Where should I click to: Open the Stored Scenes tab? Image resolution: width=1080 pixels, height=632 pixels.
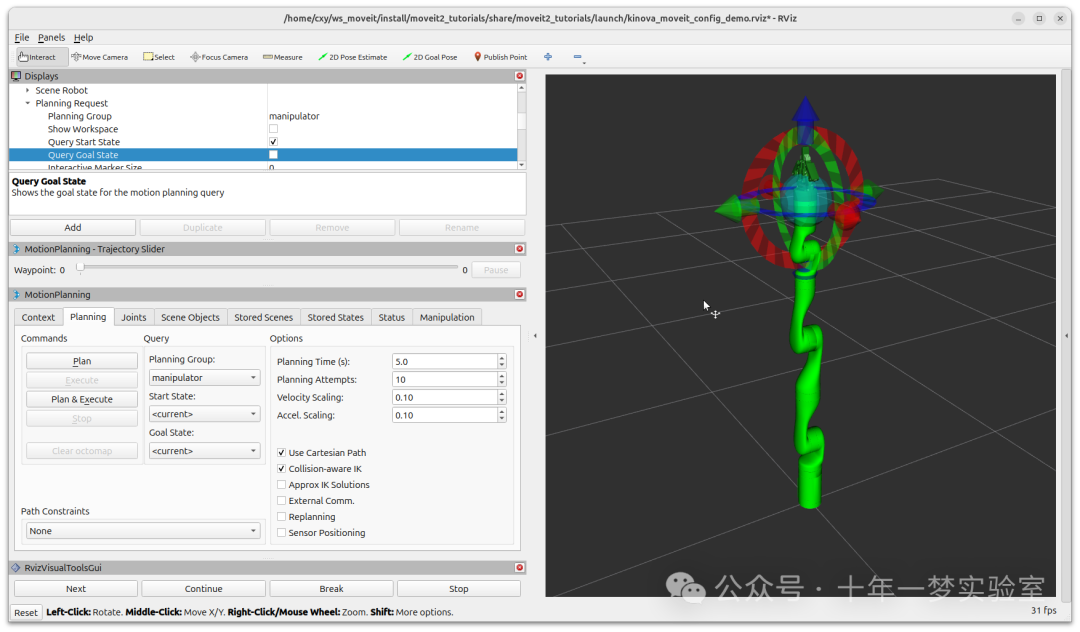click(263, 317)
